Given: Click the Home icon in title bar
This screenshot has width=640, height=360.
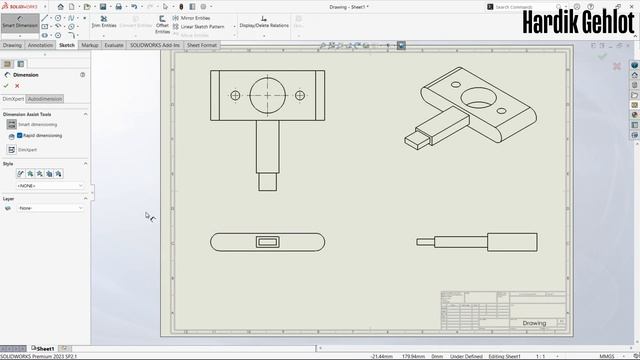Looking at the screenshot, I should coord(60,7).
